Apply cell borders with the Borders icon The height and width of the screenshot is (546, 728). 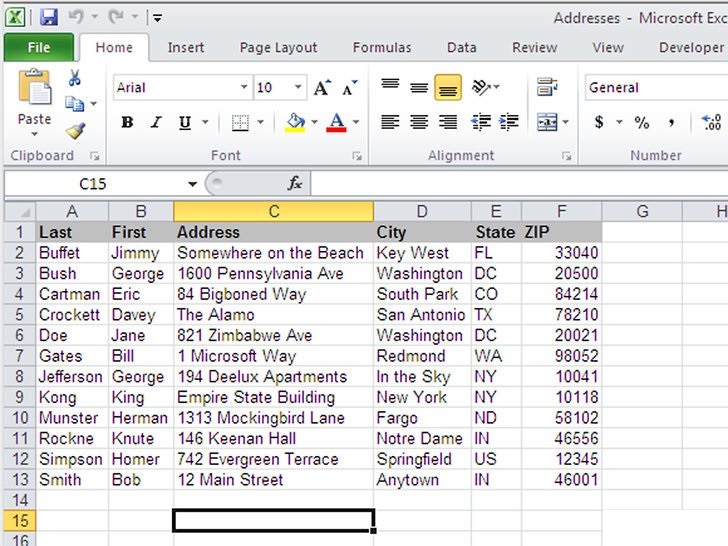pos(240,123)
